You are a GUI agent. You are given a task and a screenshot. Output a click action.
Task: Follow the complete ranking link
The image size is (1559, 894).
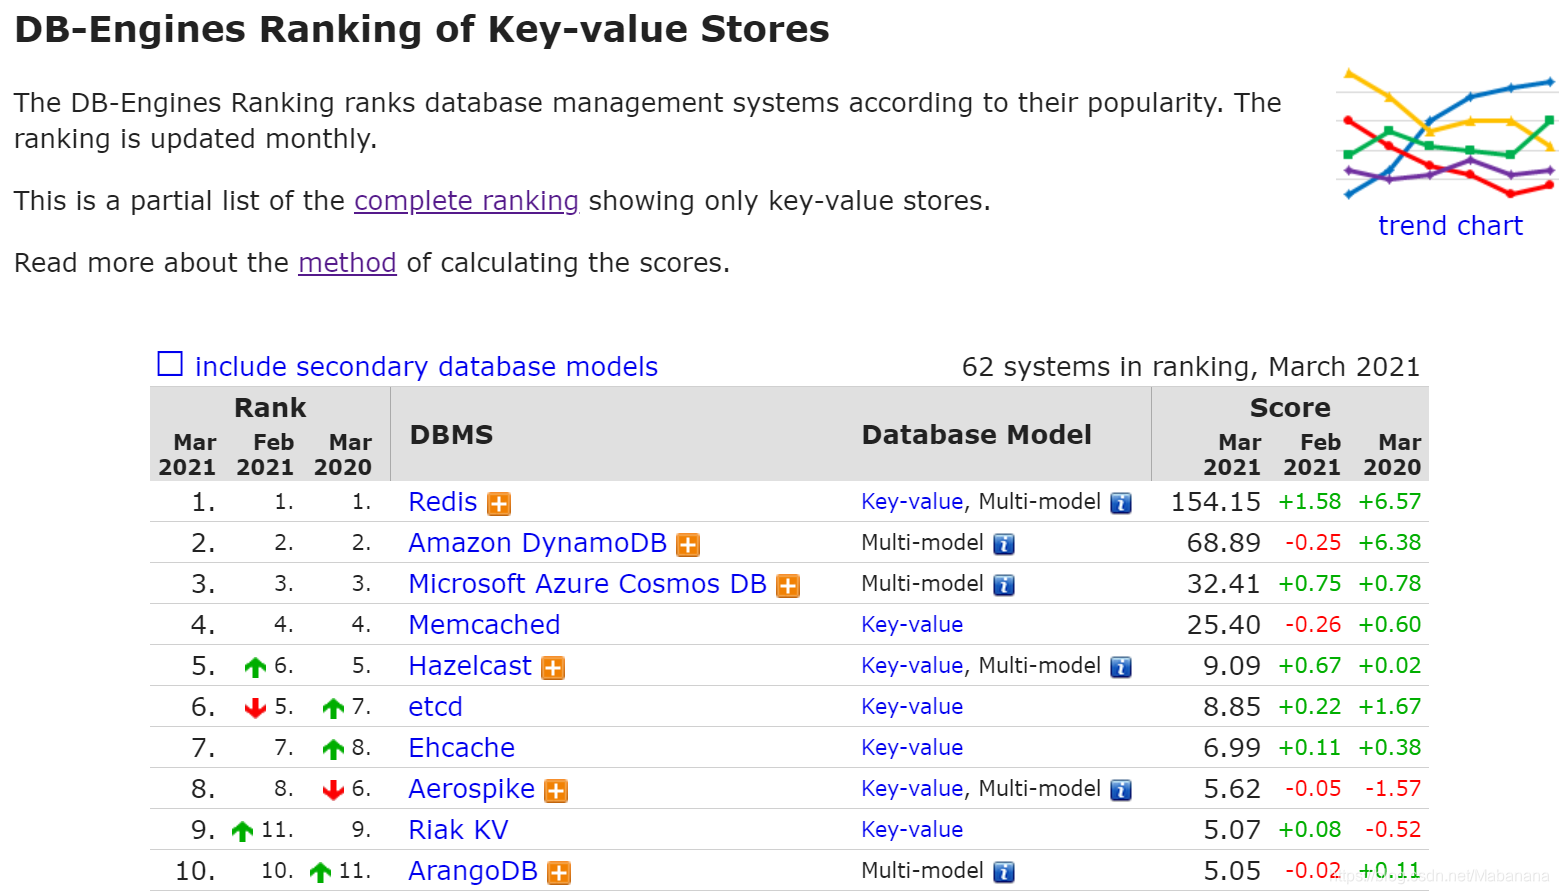click(x=466, y=201)
